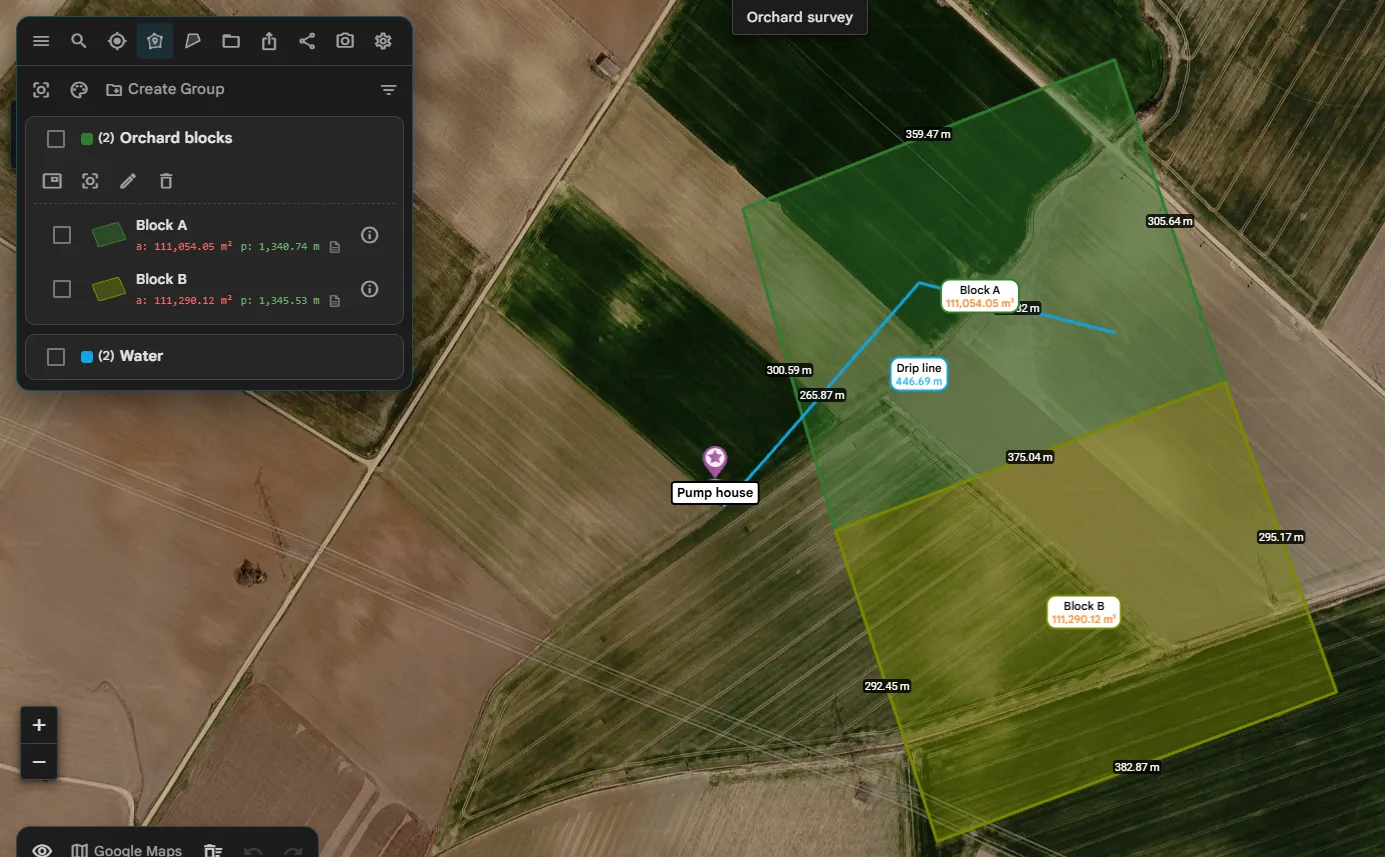Image resolution: width=1385 pixels, height=857 pixels.
Task: Open the filter lines icon beside Create Group
Action: (389, 90)
